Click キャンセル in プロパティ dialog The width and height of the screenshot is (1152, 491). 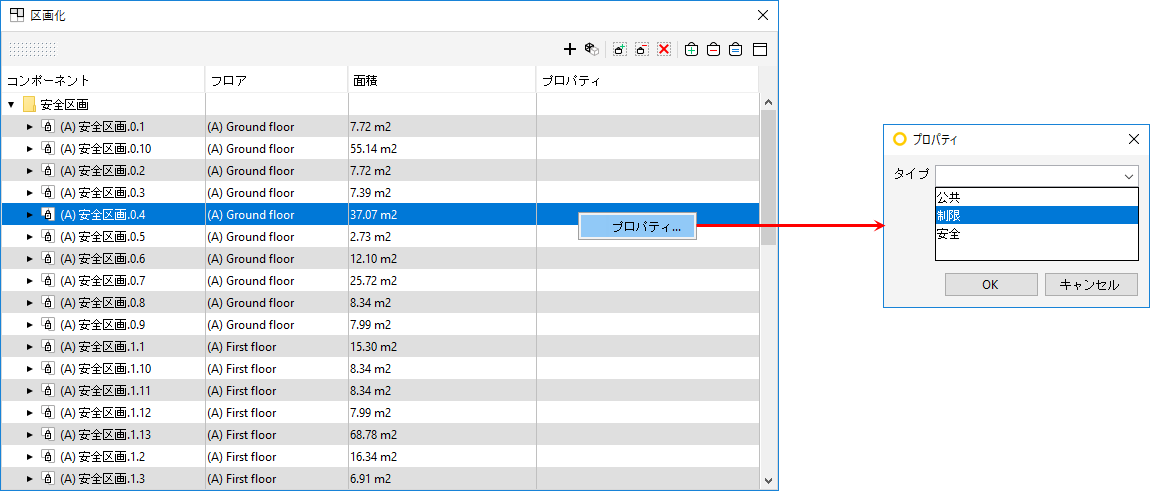point(1091,284)
